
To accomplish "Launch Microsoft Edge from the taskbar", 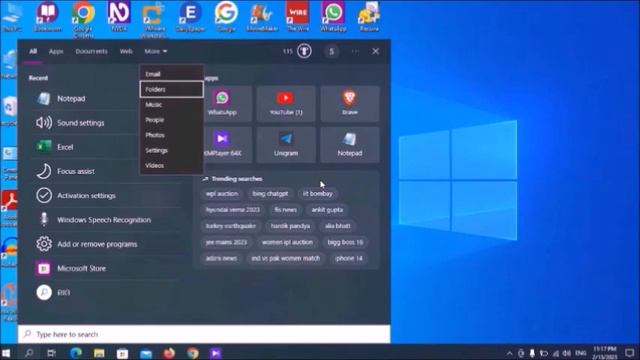I will 76,353.
